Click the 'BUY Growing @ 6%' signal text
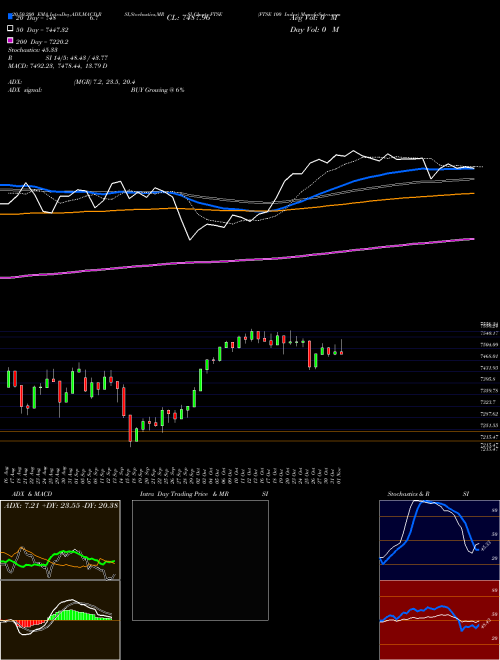 157,90
